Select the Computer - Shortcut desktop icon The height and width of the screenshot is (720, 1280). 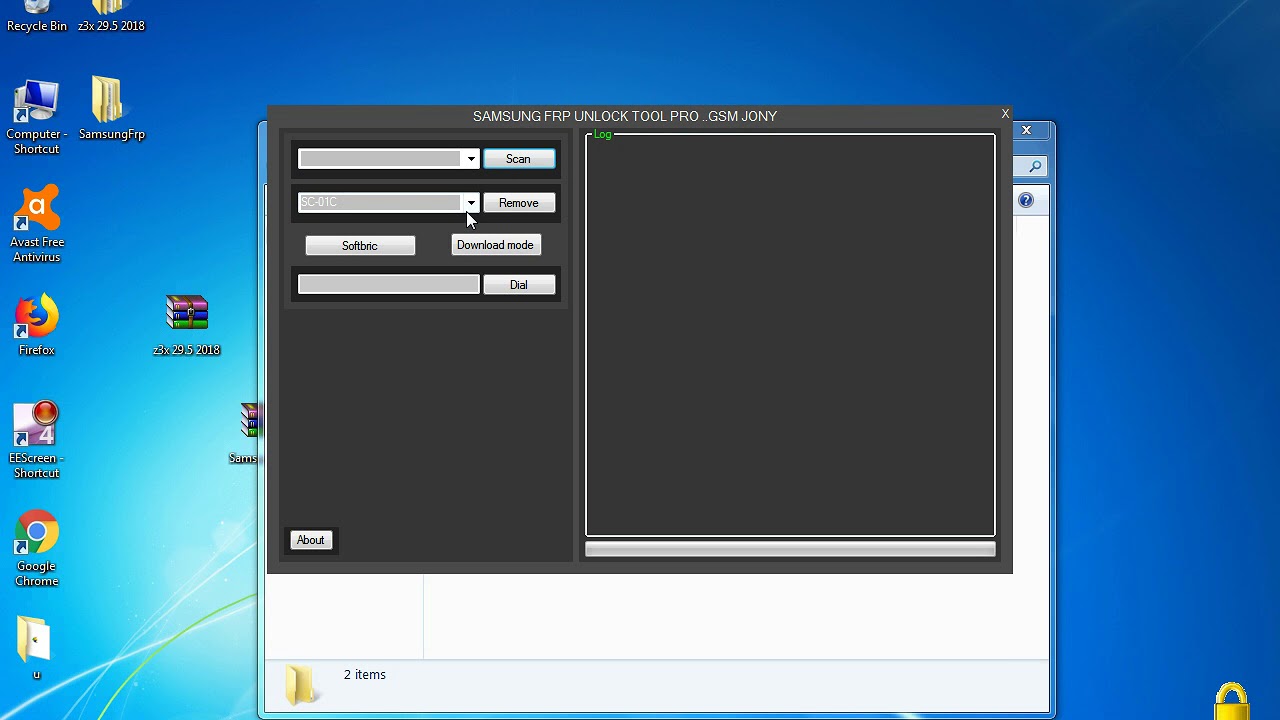coord(37,117)
